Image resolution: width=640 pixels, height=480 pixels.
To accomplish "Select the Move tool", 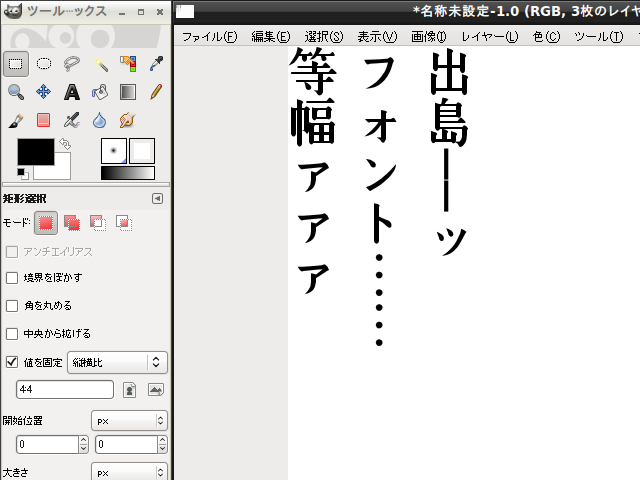I will (x=44, y=92).
